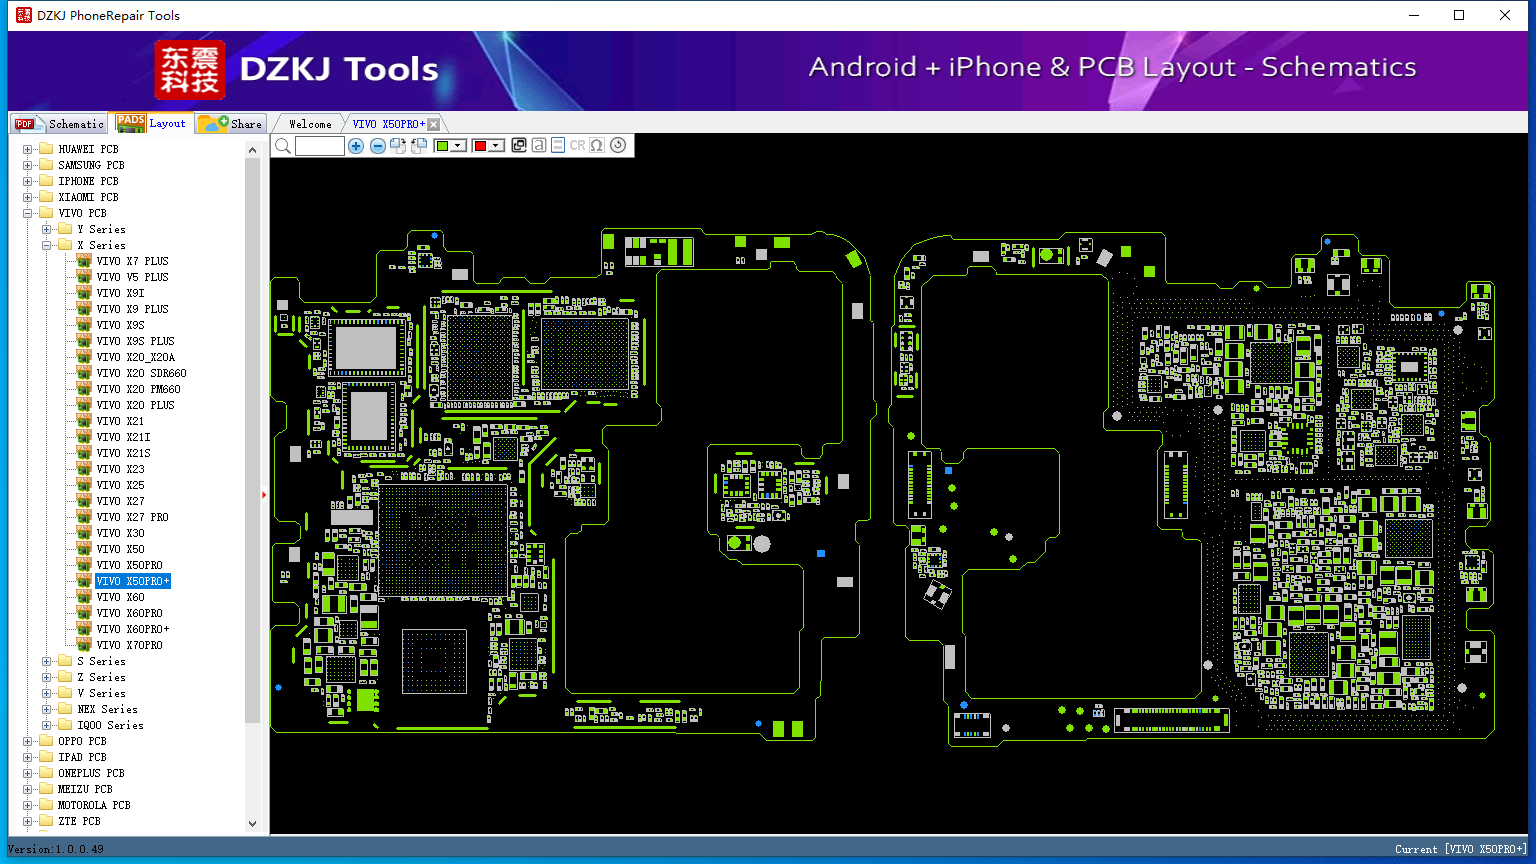Click the Z Series folder label

point(101,677)
